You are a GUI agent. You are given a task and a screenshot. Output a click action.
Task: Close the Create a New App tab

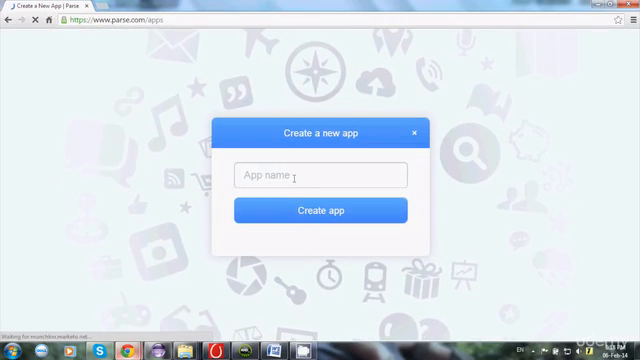click(87, 6)
